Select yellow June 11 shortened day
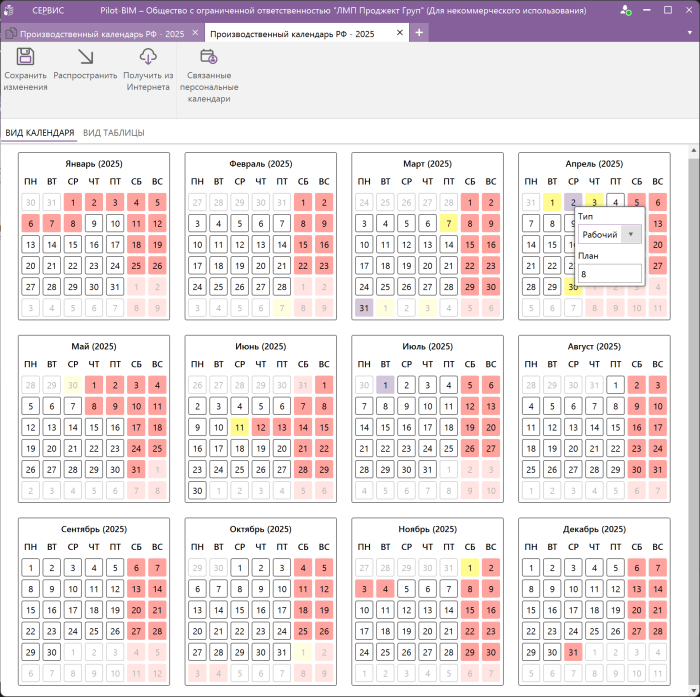Image resolution: width=700 pixels, height=697 pixels. (x=239, y=427)
